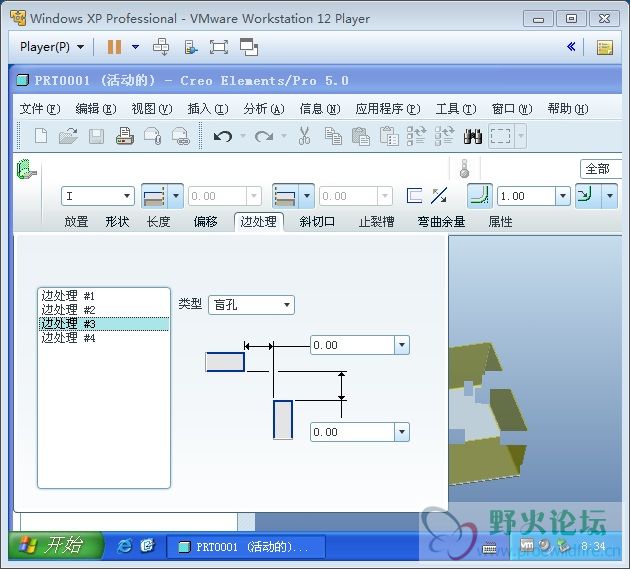
Task: Click the Regeneration manager icon
Action: 444,136
